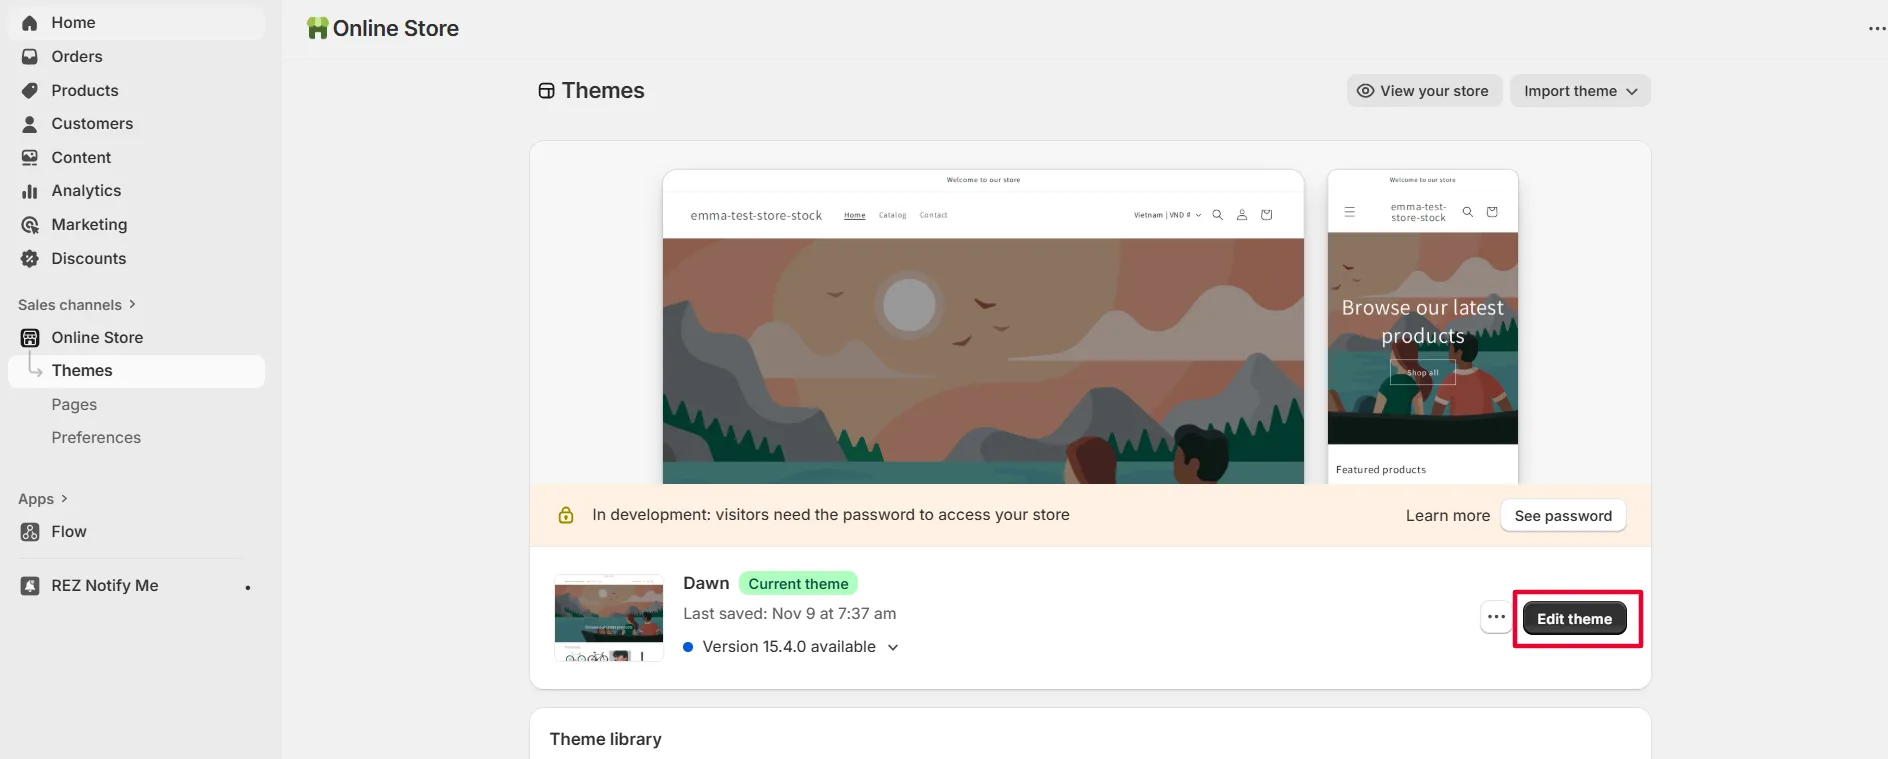Image resolution: width=1888 pixels, height=759 pixels.
Task: Click the Online Store channel icon
Action: point(30,338)
